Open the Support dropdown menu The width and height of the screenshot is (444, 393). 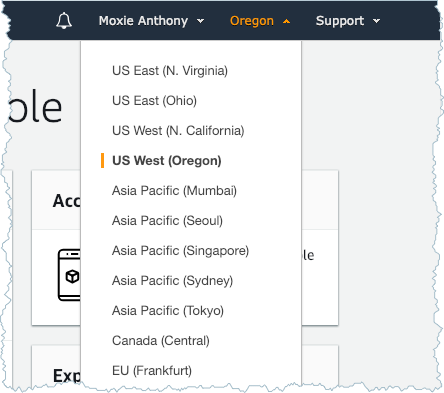[x=348, y=21]
